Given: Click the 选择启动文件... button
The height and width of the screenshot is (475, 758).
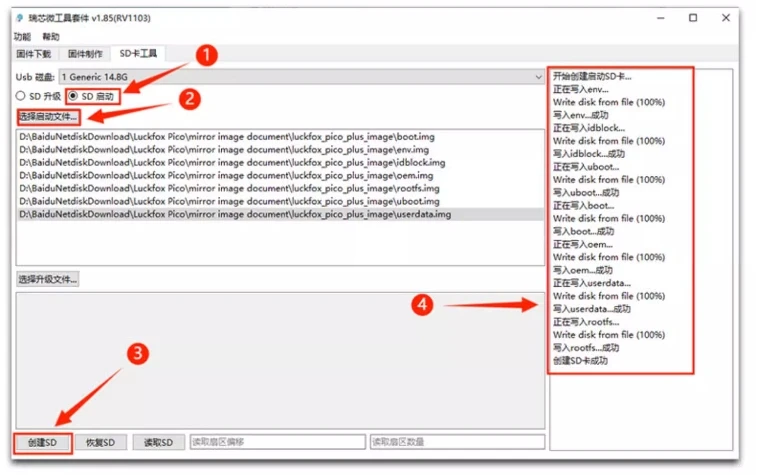Looking at the screenshot, I should coord(48,118).
